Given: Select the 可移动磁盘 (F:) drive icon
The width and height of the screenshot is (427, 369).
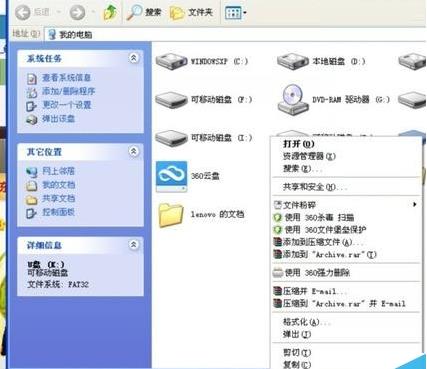Looking at the screenshot, I should point(171,100).
